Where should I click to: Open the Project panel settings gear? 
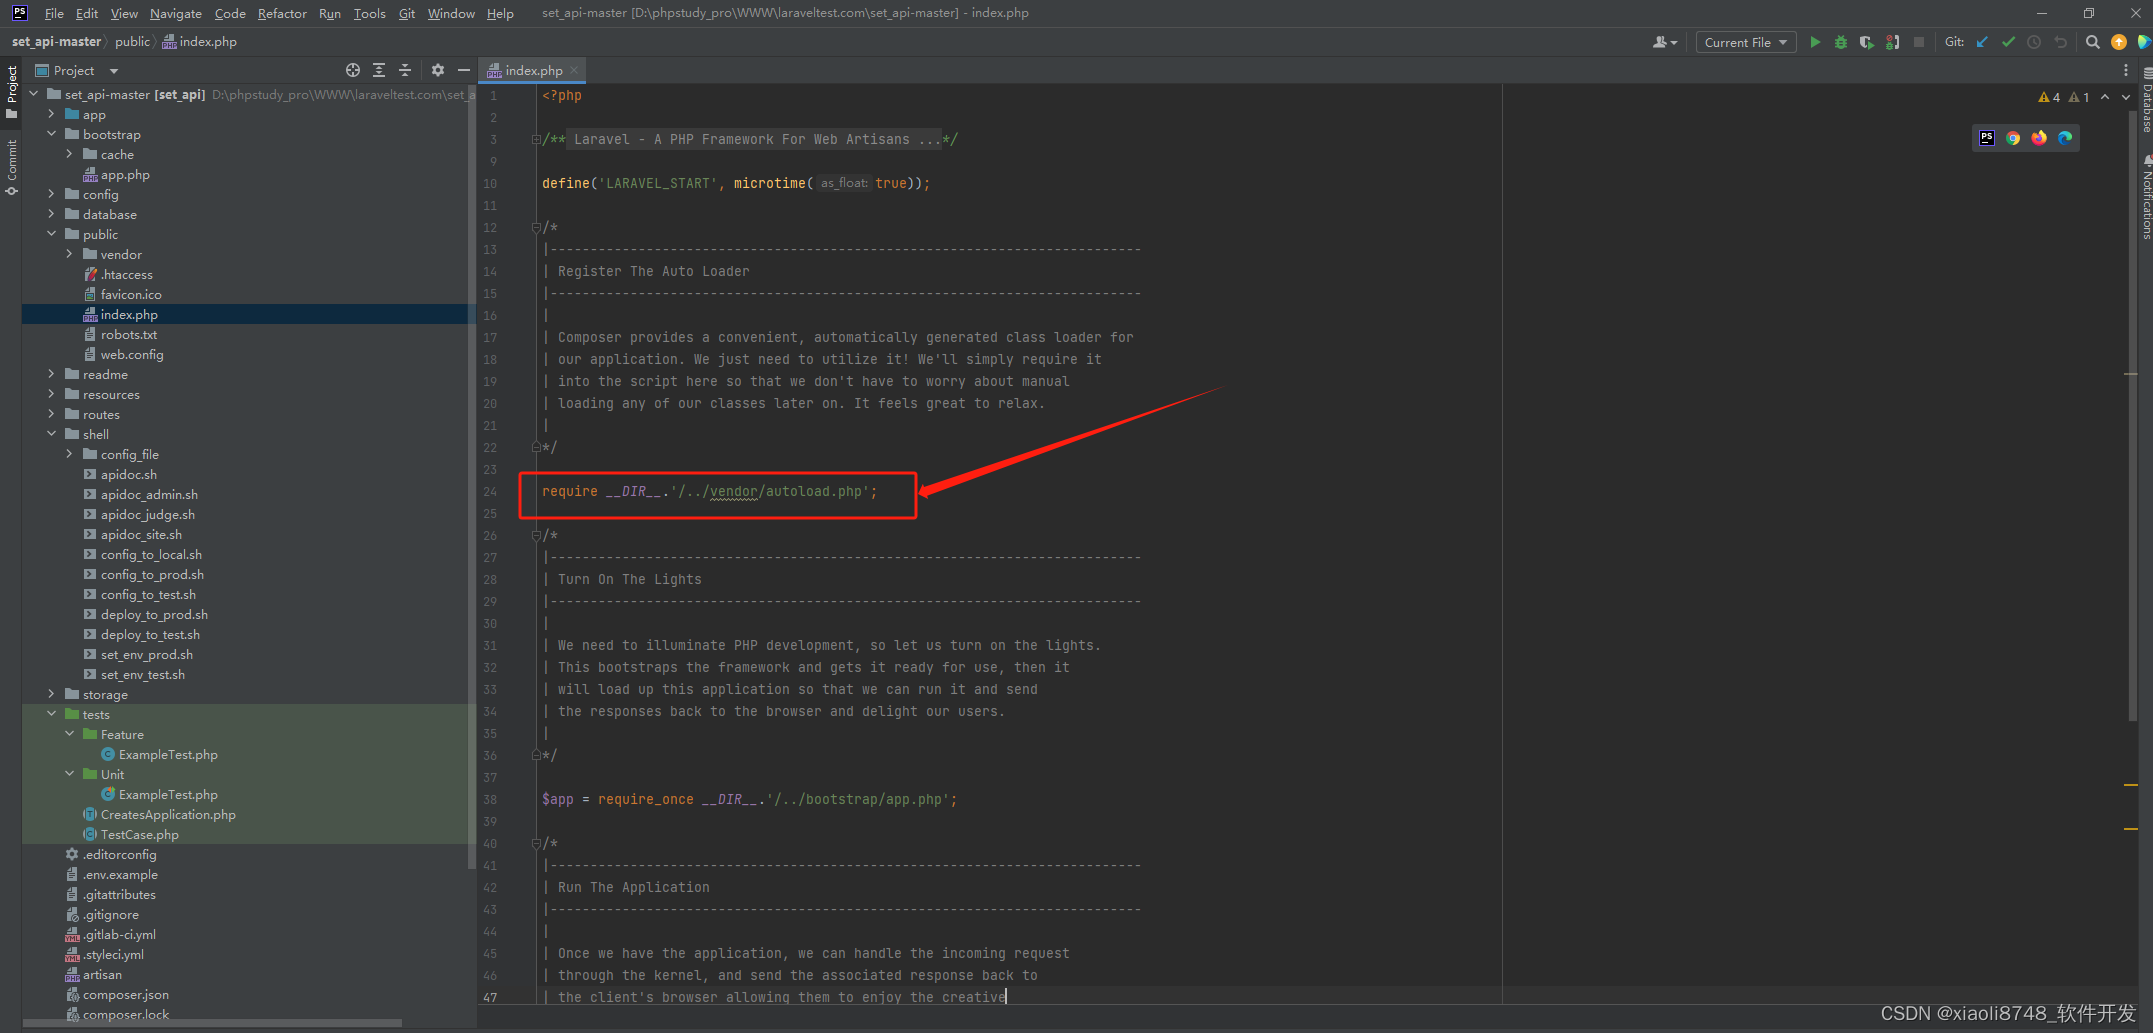click(437, 70)
